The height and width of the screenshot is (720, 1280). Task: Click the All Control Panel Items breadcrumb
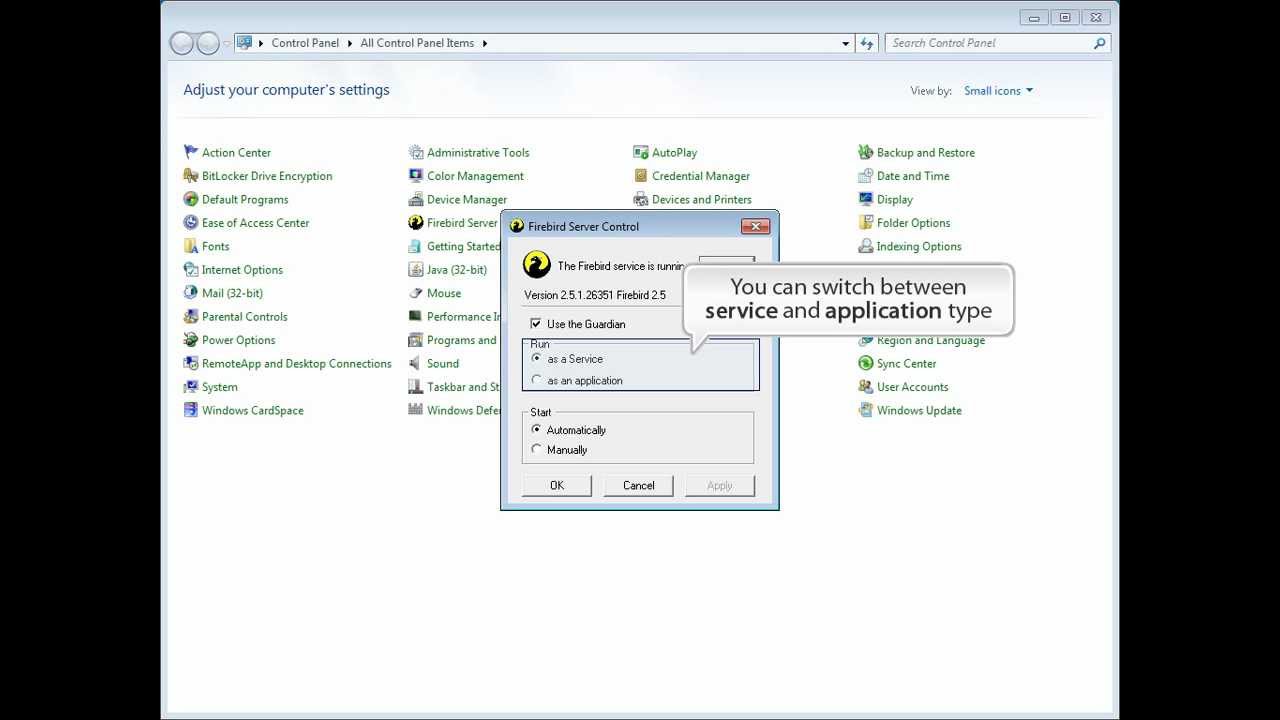417,43
